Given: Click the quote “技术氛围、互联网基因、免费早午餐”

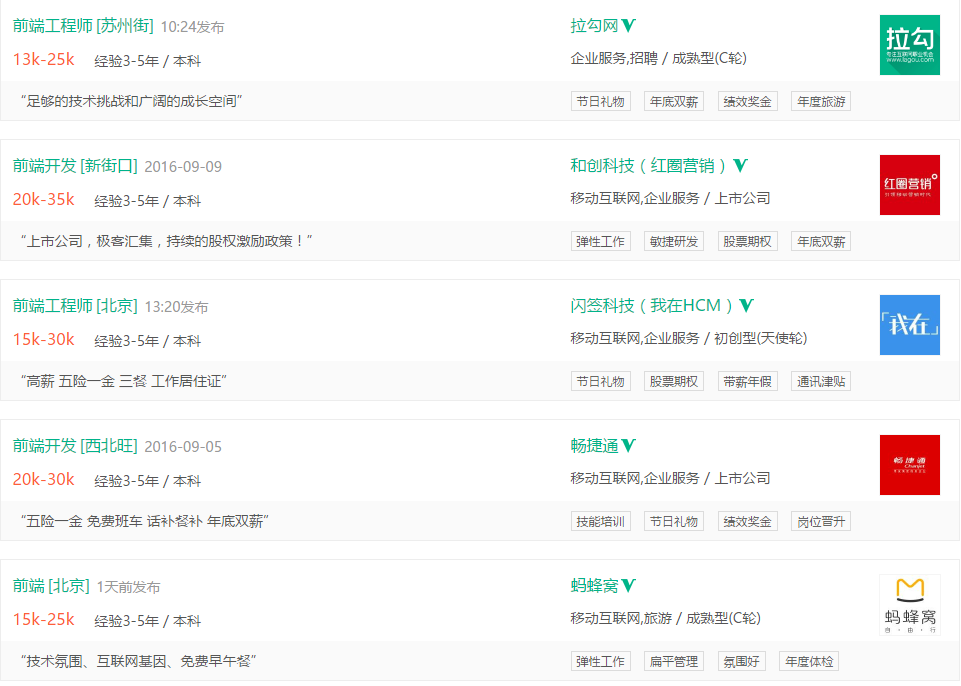Looking at the screenshot, I should [138, 661].
